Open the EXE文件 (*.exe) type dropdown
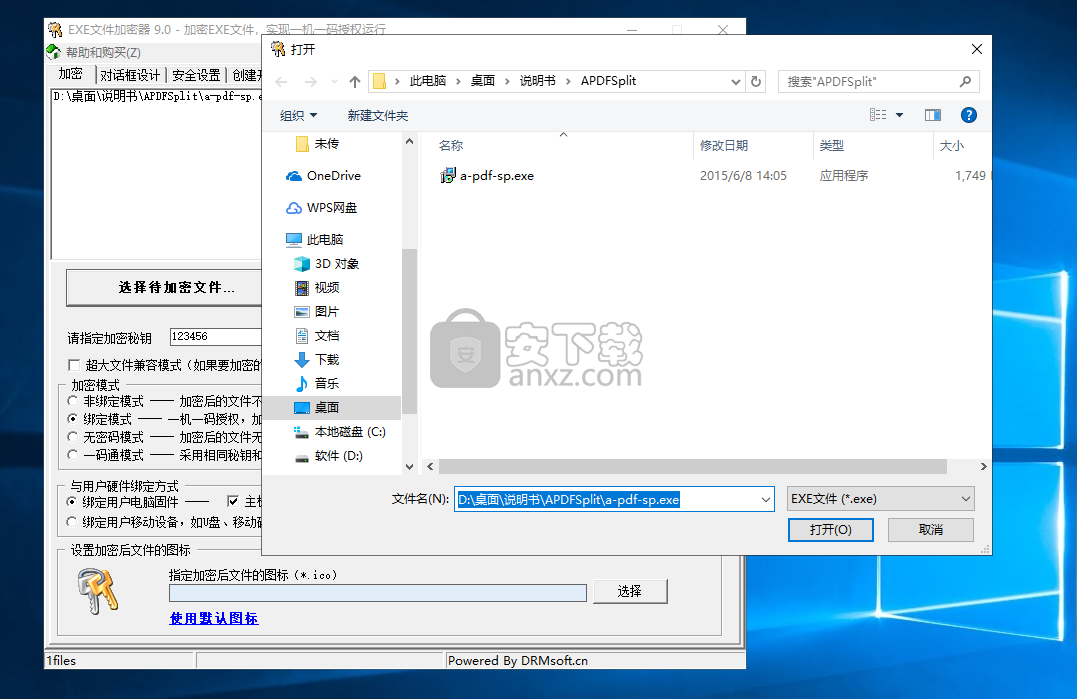This screenshot has height=699, width=1077. 881,499
